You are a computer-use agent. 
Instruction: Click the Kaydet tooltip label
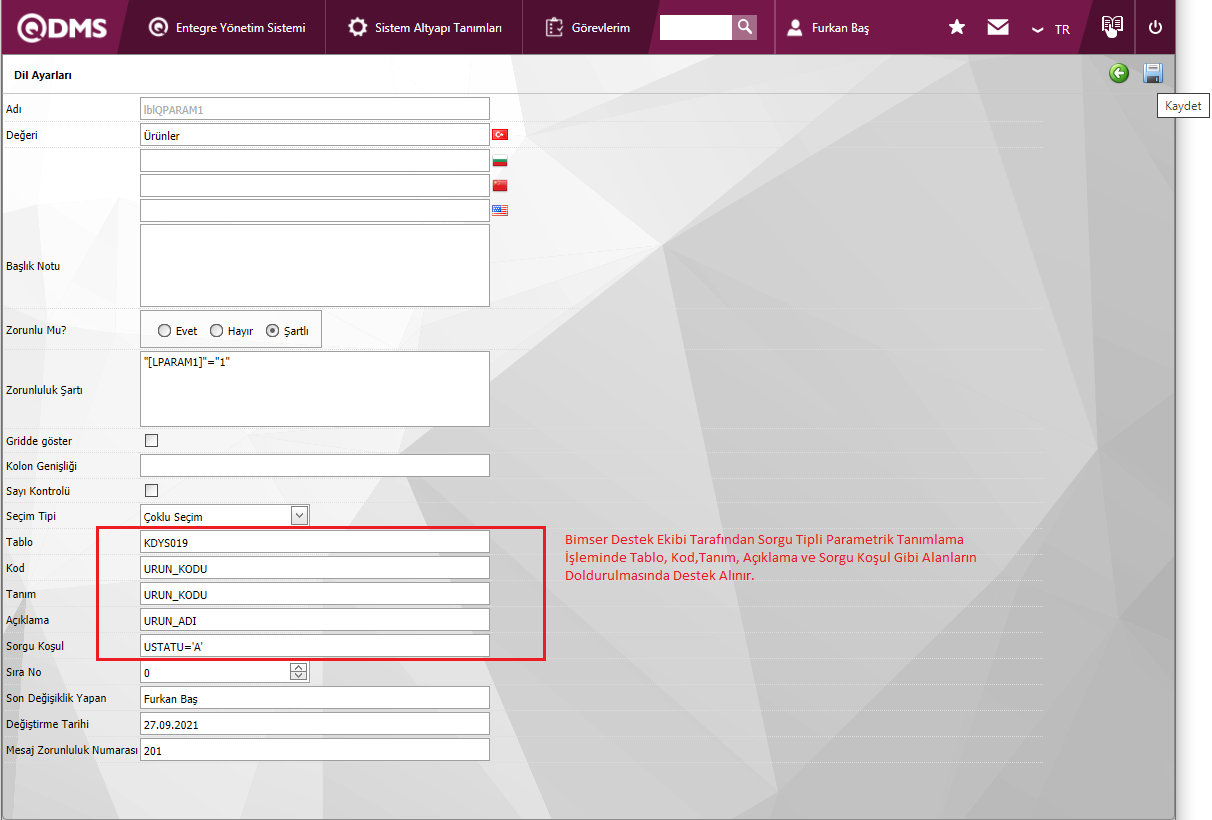[1183, 106]
